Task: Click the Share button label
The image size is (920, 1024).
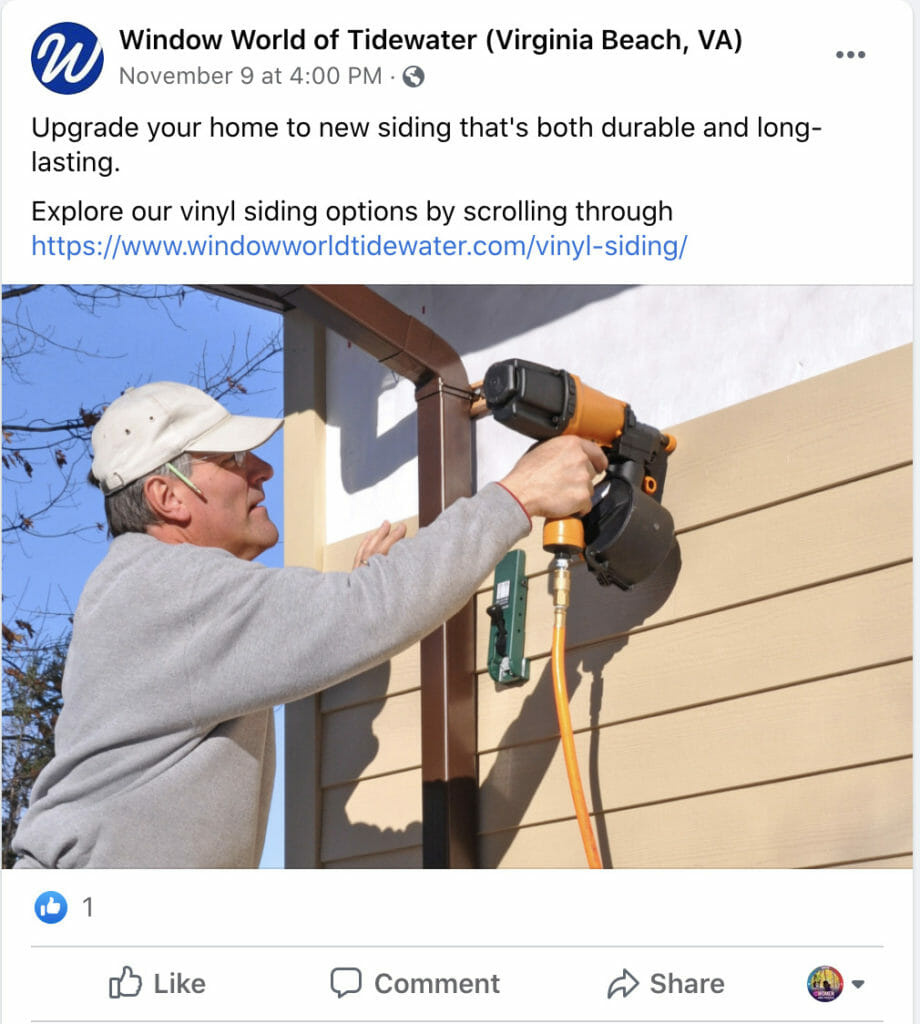Action: [687, 984]
